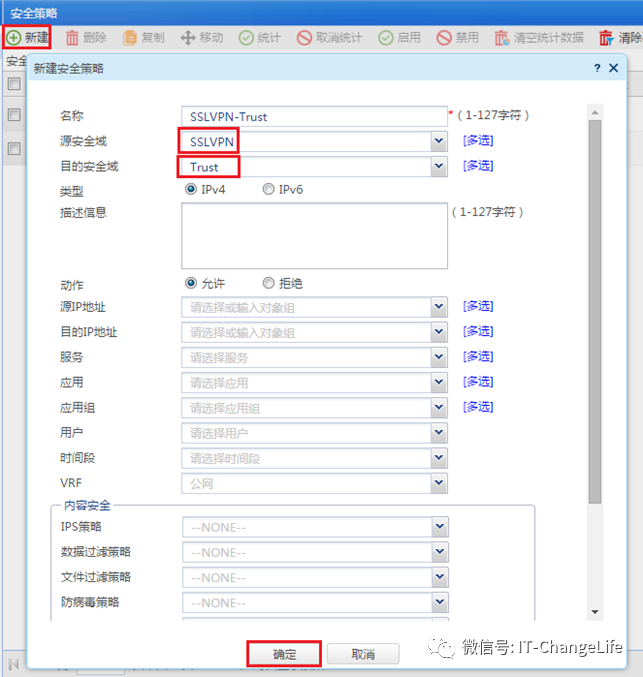Click 多选 link for 应用
The width and height of the screenshot is (643, 677).
(478, 382)
